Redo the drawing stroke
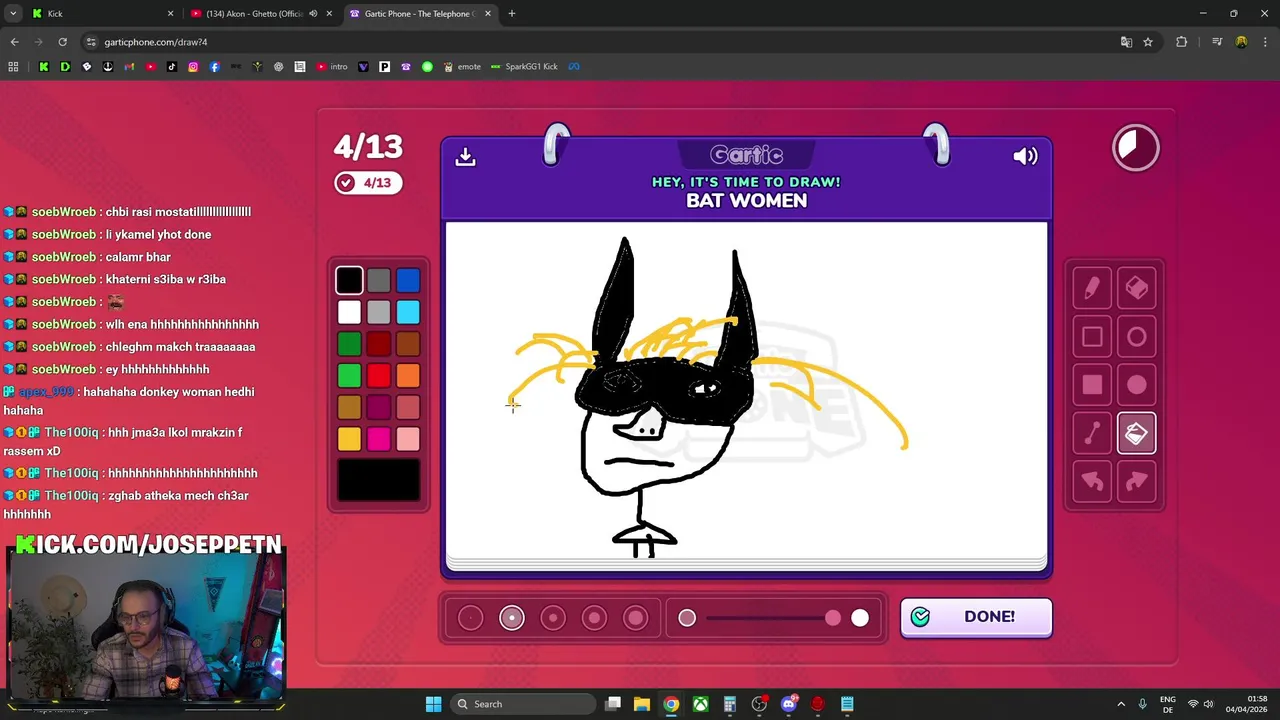1280x720 pixels. click(x=1137, y=482)
